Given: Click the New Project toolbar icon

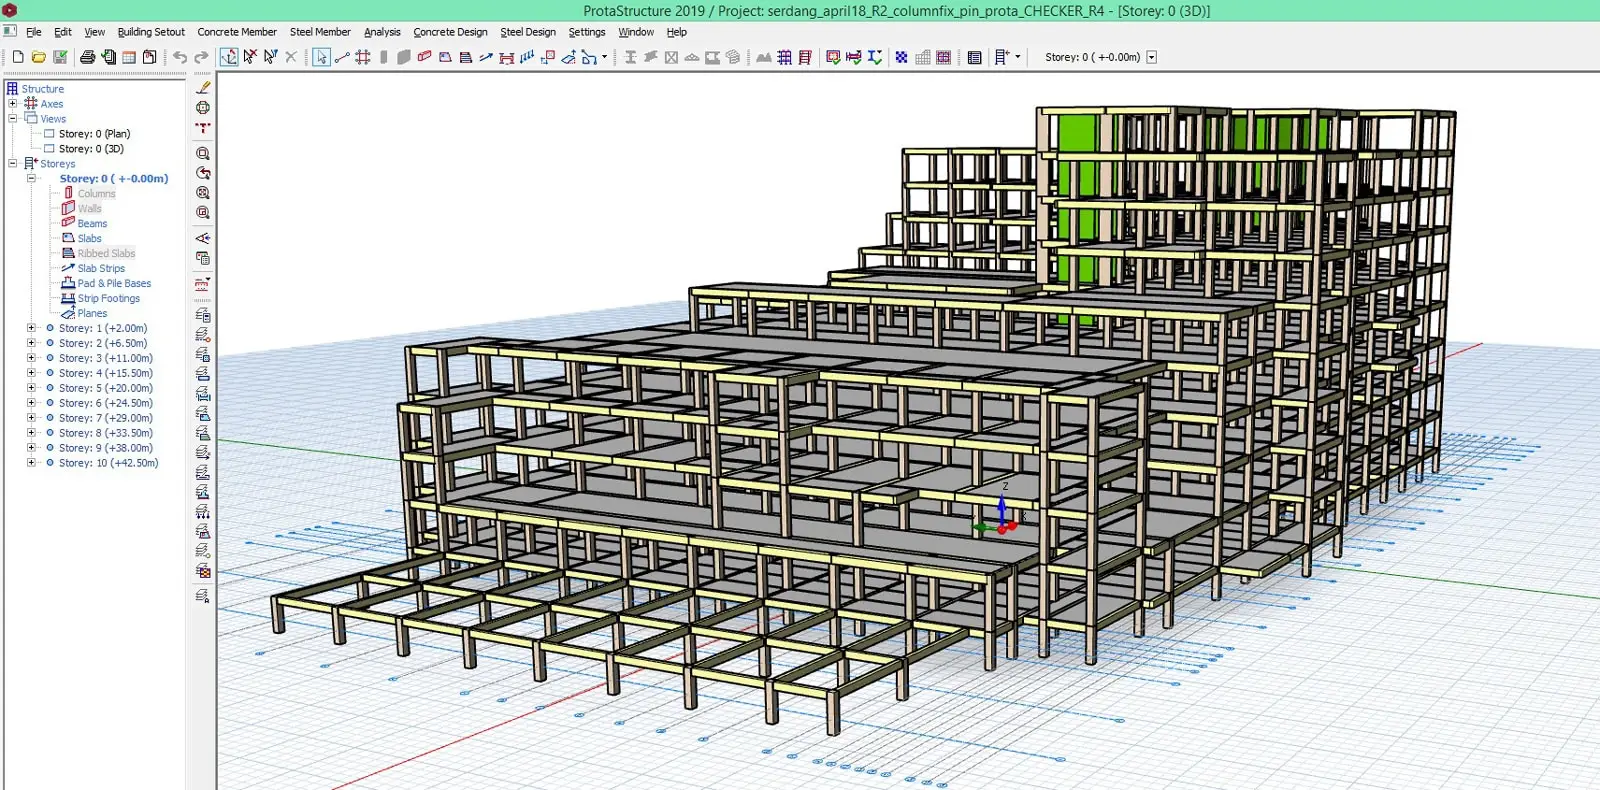Looking at the screenshot, I should coord(18,57).
